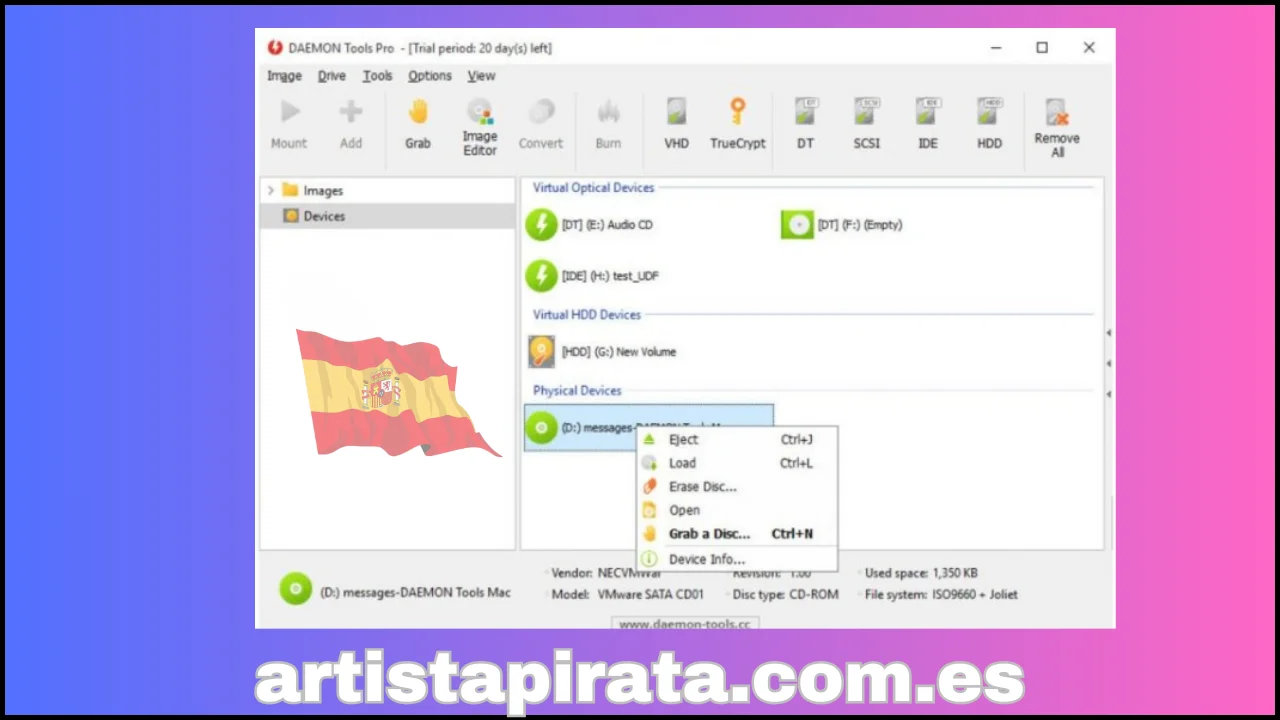Click the www.daemon-tools.cc link
This screenshot has width=1280, height=720.
685,624
